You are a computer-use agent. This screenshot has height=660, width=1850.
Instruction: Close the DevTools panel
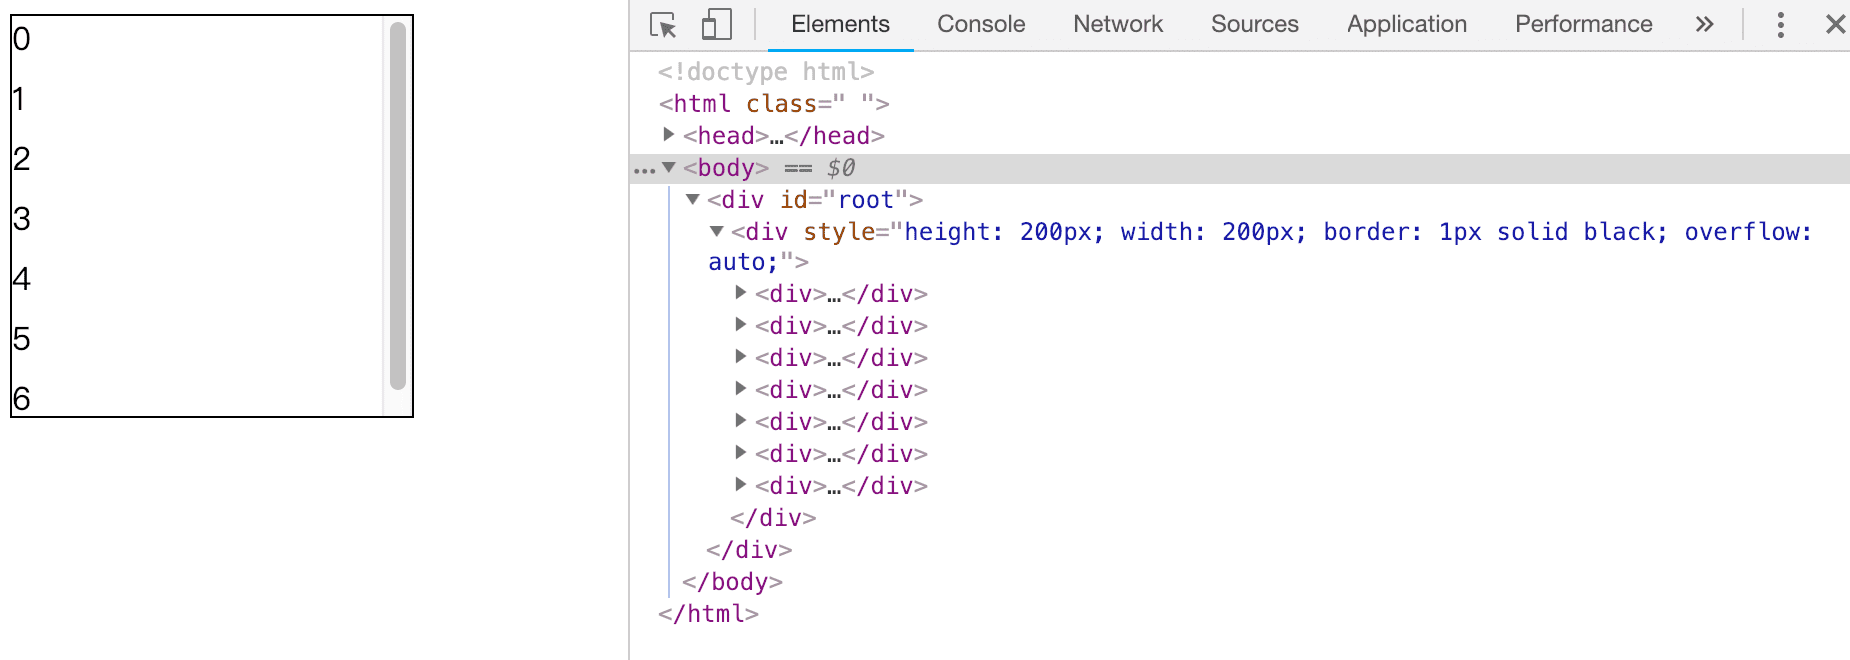tap(1835, 25)
